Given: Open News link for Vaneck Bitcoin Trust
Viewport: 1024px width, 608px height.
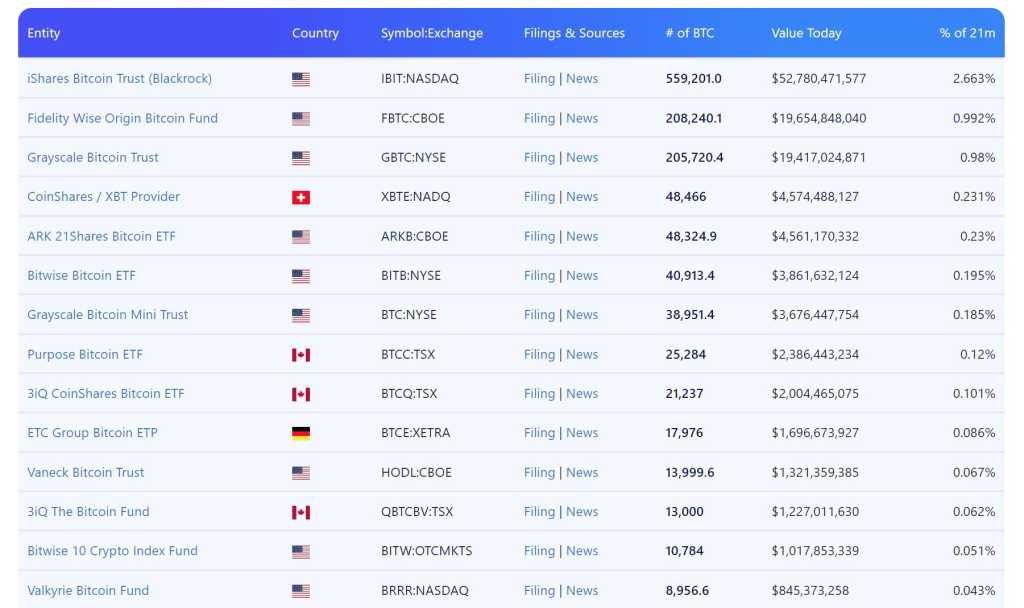Looking at the screenshot, I should point(582,472).
